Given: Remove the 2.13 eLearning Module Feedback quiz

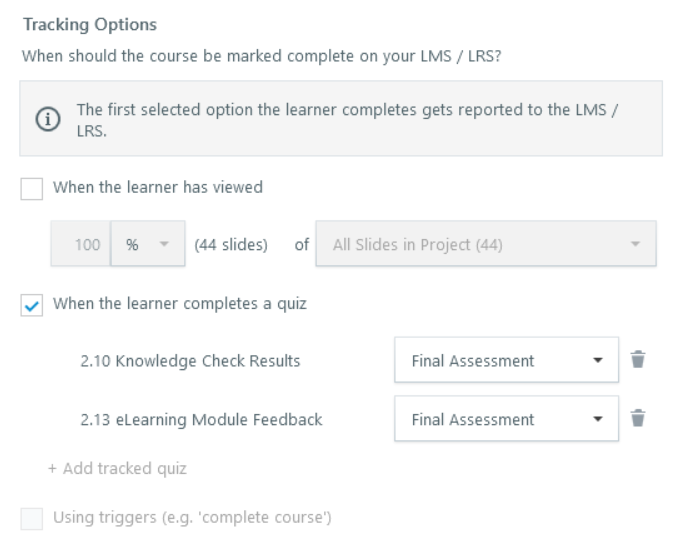Looking at the screenshot, I should coord(636,420).
